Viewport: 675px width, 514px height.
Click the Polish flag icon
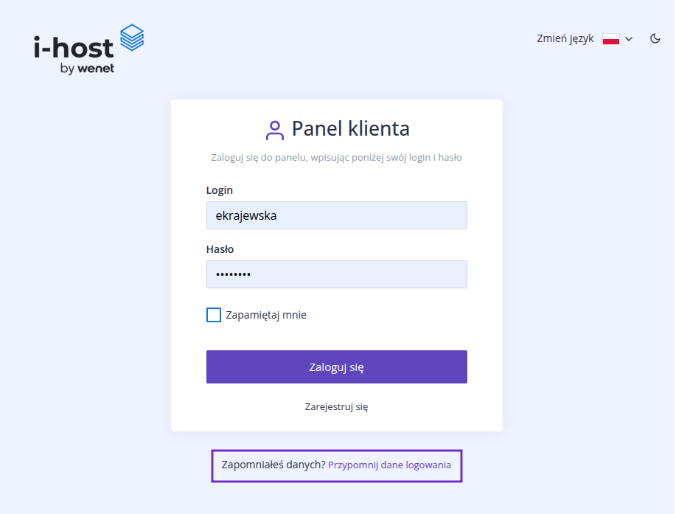click(x=611, y=39)
